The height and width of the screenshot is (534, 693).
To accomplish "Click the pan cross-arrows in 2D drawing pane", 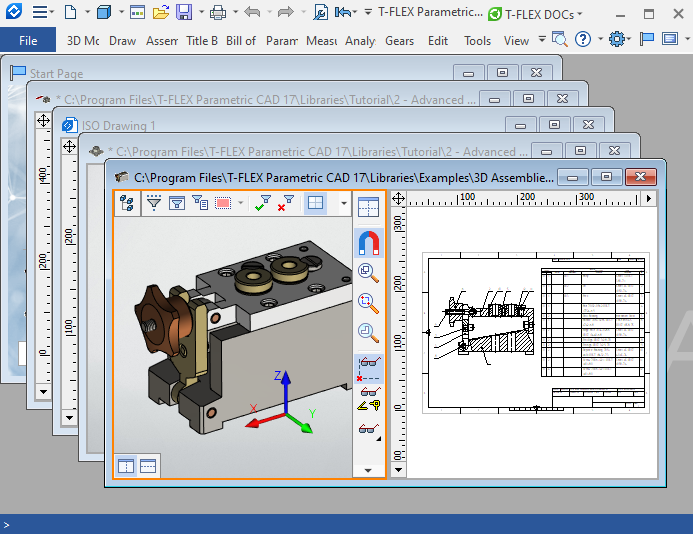I will point(398,198).
